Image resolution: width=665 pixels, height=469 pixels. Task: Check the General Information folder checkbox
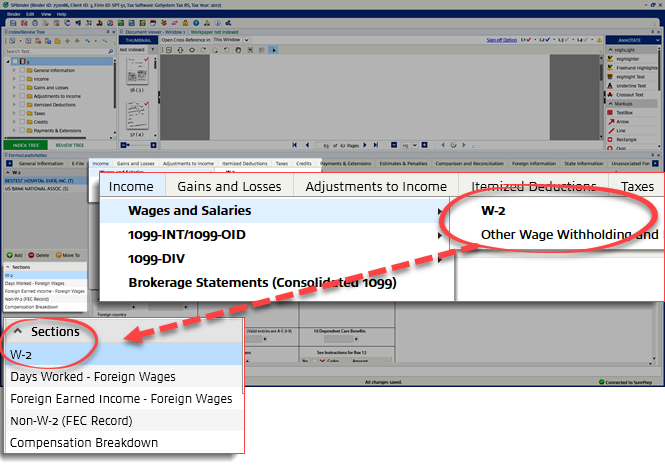22,70
